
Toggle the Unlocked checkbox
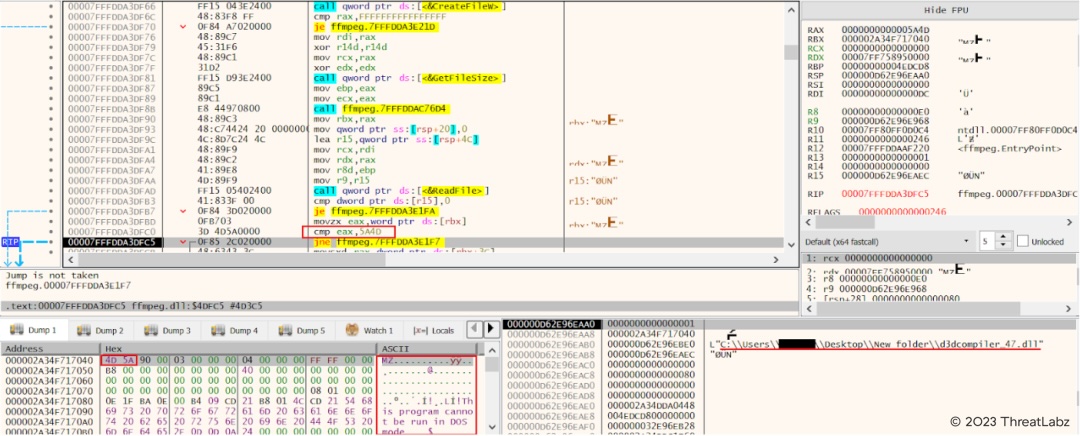tap(1022, 242)
